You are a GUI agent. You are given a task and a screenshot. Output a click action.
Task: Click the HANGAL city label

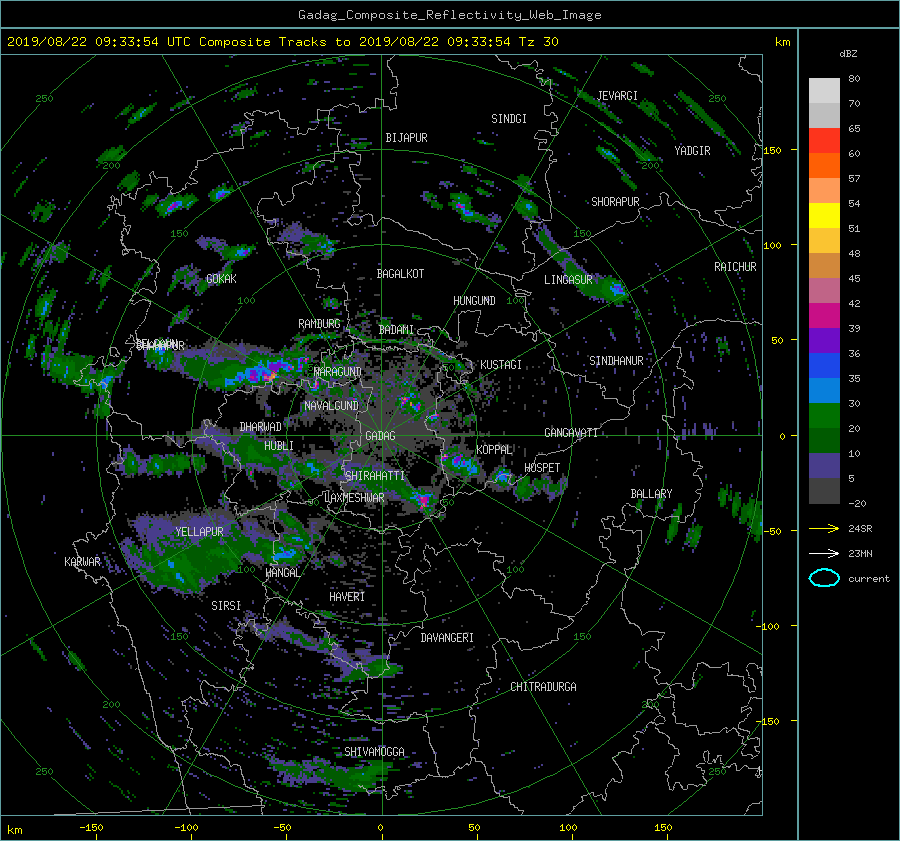pyautogui.click(x=283, y=573)
